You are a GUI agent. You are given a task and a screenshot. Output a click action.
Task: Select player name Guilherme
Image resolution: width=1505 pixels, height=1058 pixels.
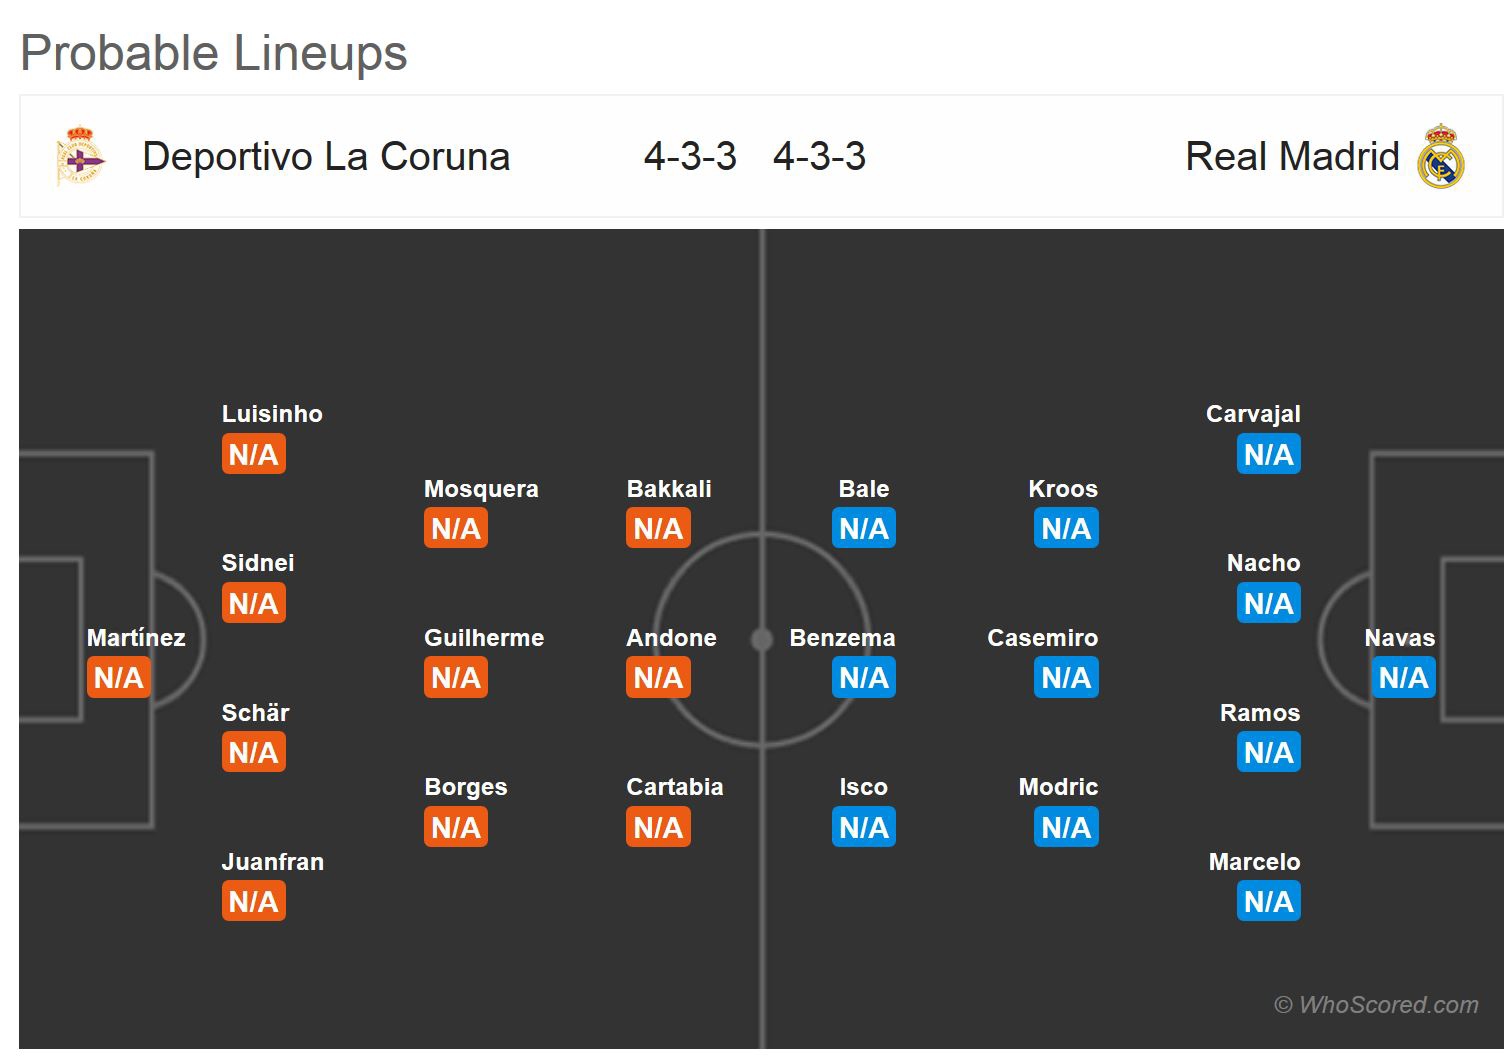(x=484, y=638)
